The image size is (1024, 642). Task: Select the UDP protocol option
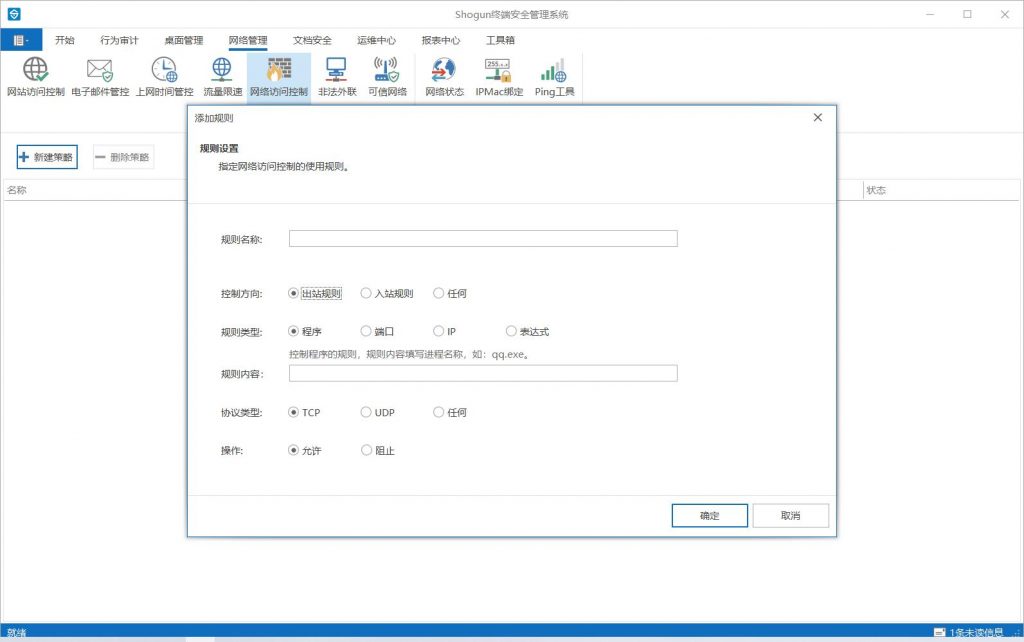(x=366, y=412)
